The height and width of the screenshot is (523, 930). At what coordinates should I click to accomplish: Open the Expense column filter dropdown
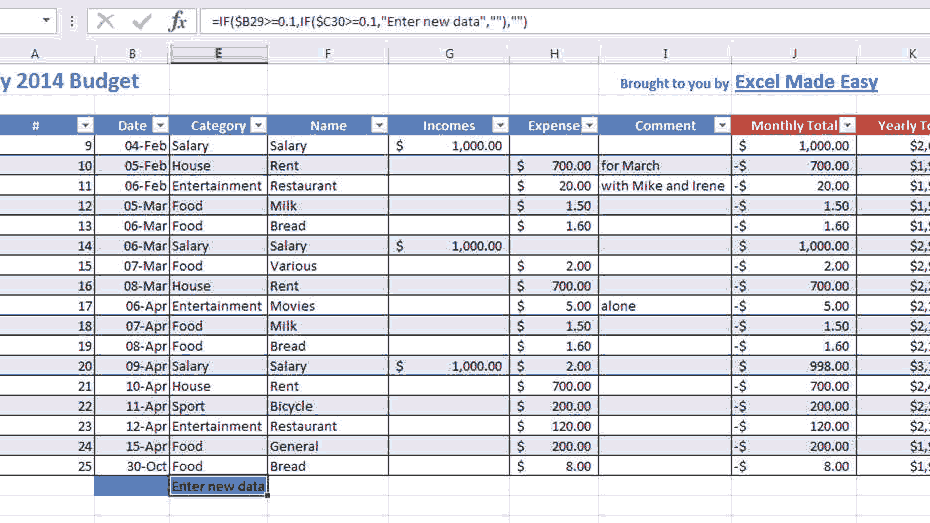point(589,125)
